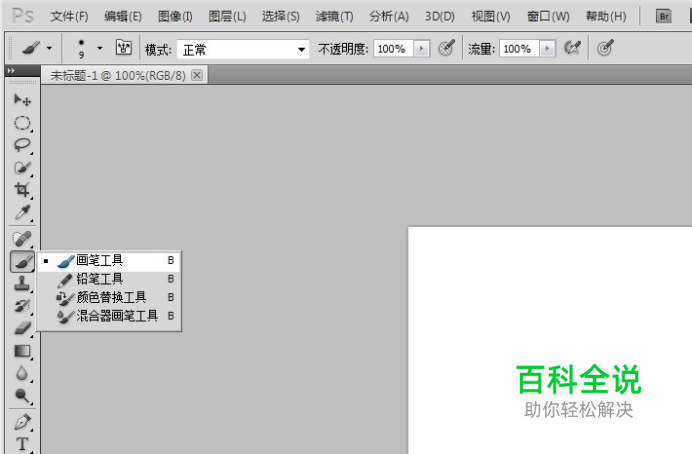
Task: Open the 帮助(H) menu
Action: (x=606, y=17)
